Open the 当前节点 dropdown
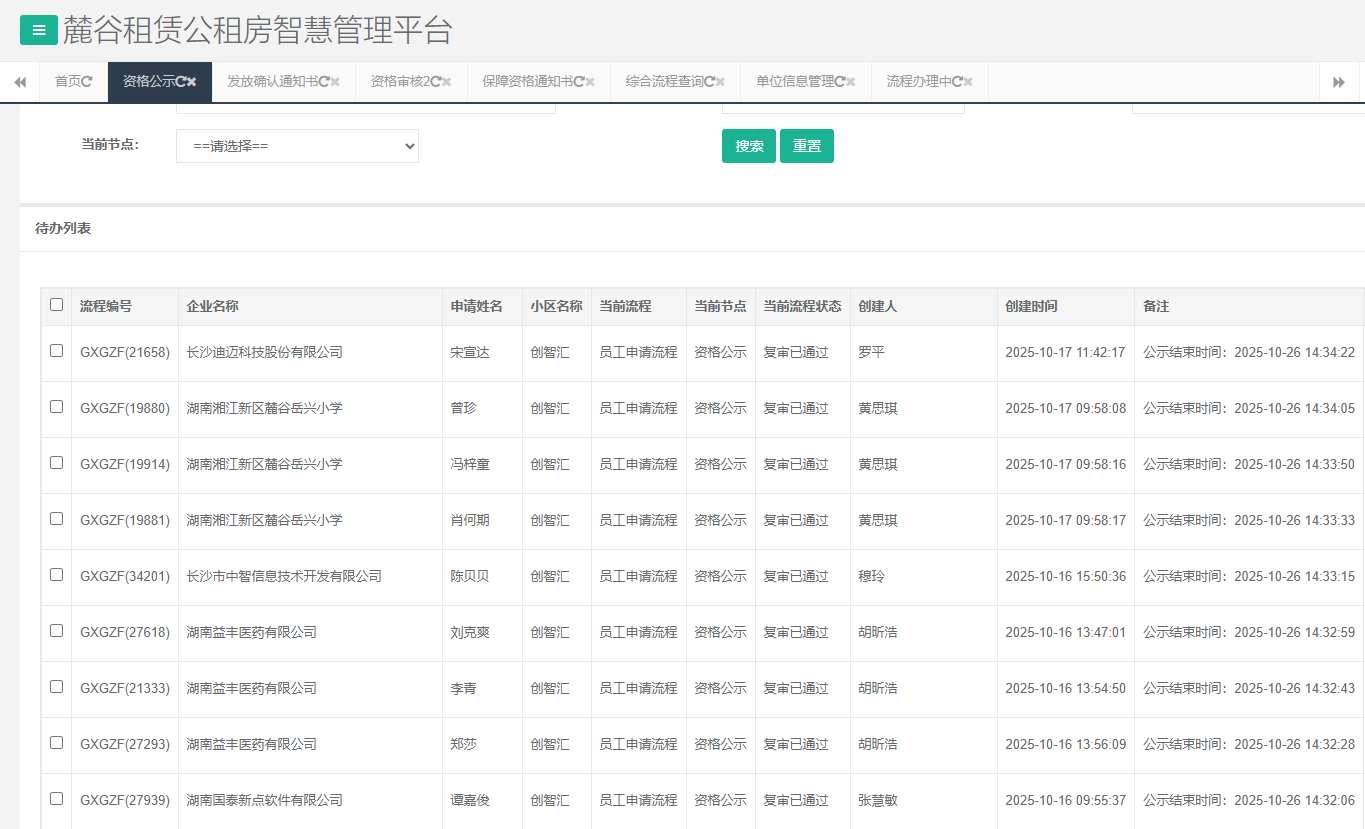Viewport: 1365px width, 829px height. point(297,146)
